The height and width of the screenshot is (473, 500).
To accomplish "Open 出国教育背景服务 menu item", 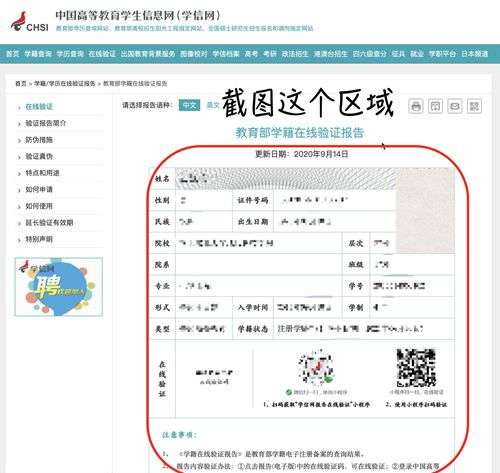I will [x=148, y=54].
